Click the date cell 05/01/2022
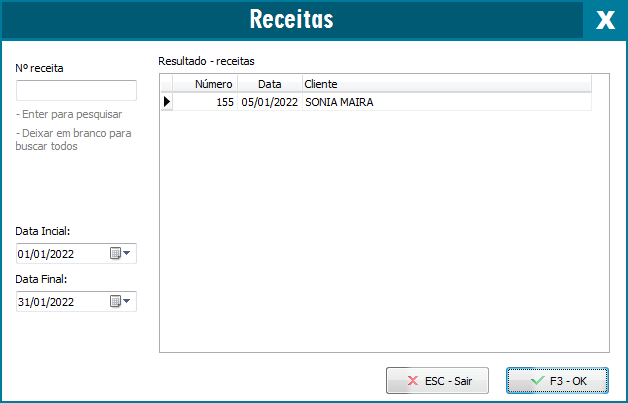Screen dimensions: 628x403 coord(270,101)
